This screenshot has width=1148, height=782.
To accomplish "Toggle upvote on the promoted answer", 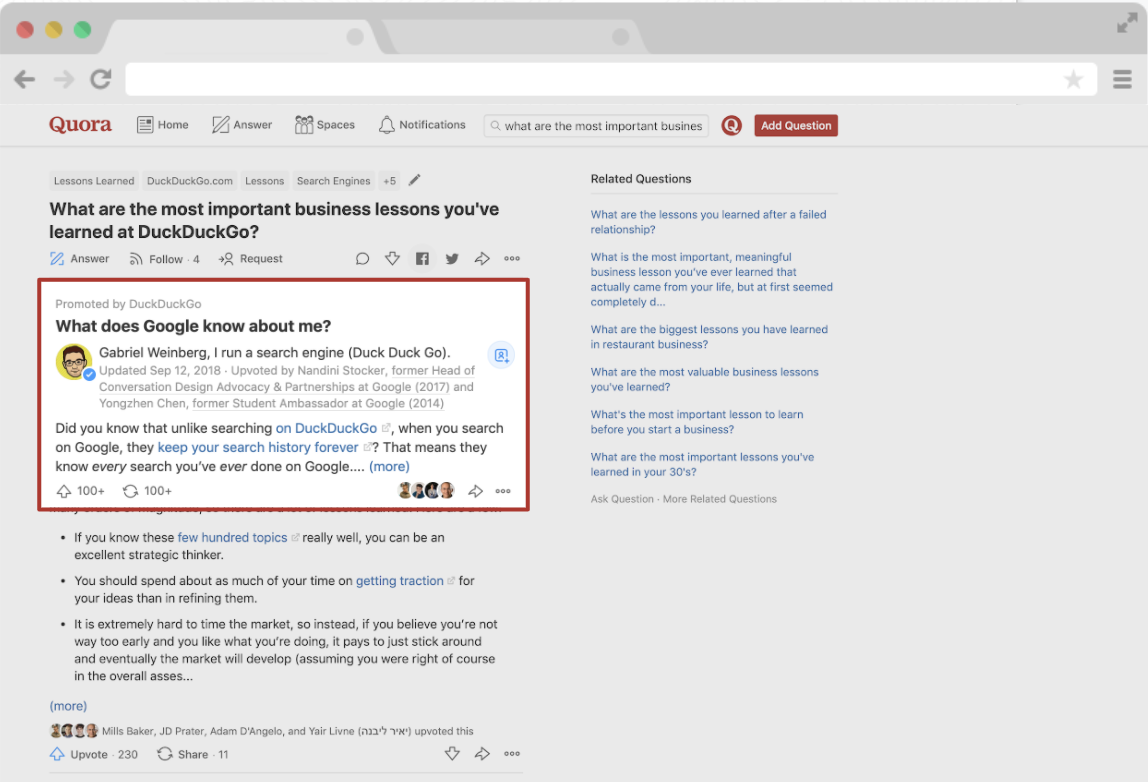I will tap(80, 491).
